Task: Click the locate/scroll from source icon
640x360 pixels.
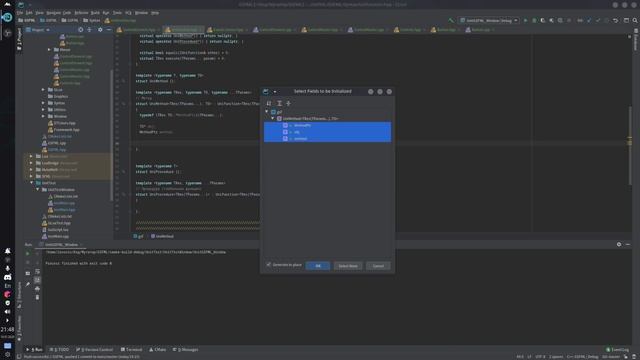Action: (x=80, y=30)
